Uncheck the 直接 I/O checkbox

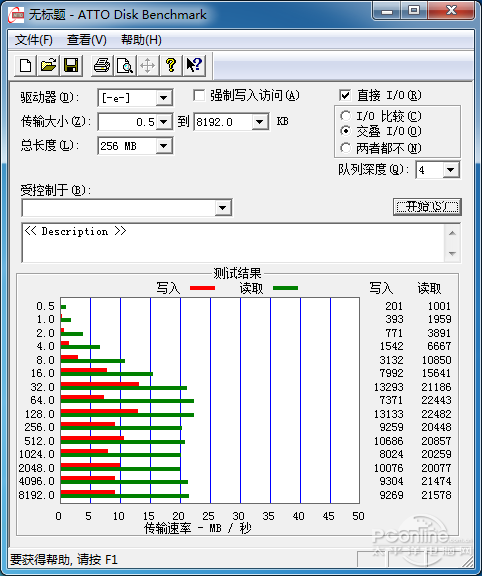pyautogui.click(x=345, y=96)
